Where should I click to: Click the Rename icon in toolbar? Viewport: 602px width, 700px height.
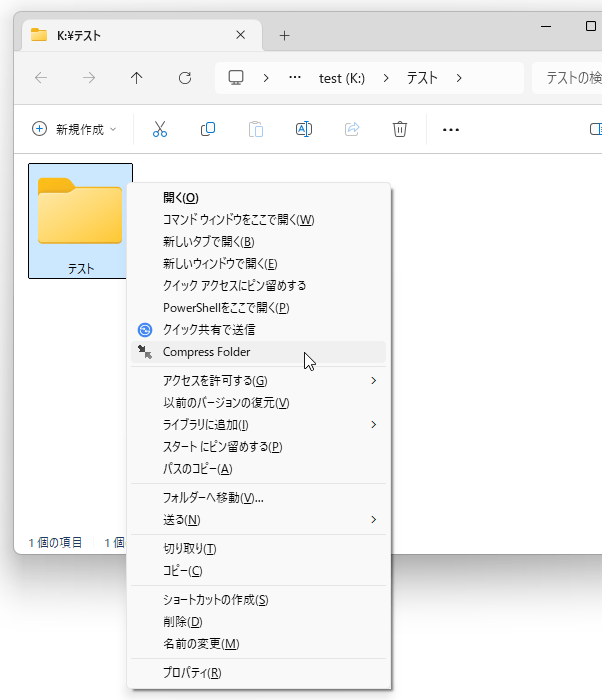pos(304,129)
